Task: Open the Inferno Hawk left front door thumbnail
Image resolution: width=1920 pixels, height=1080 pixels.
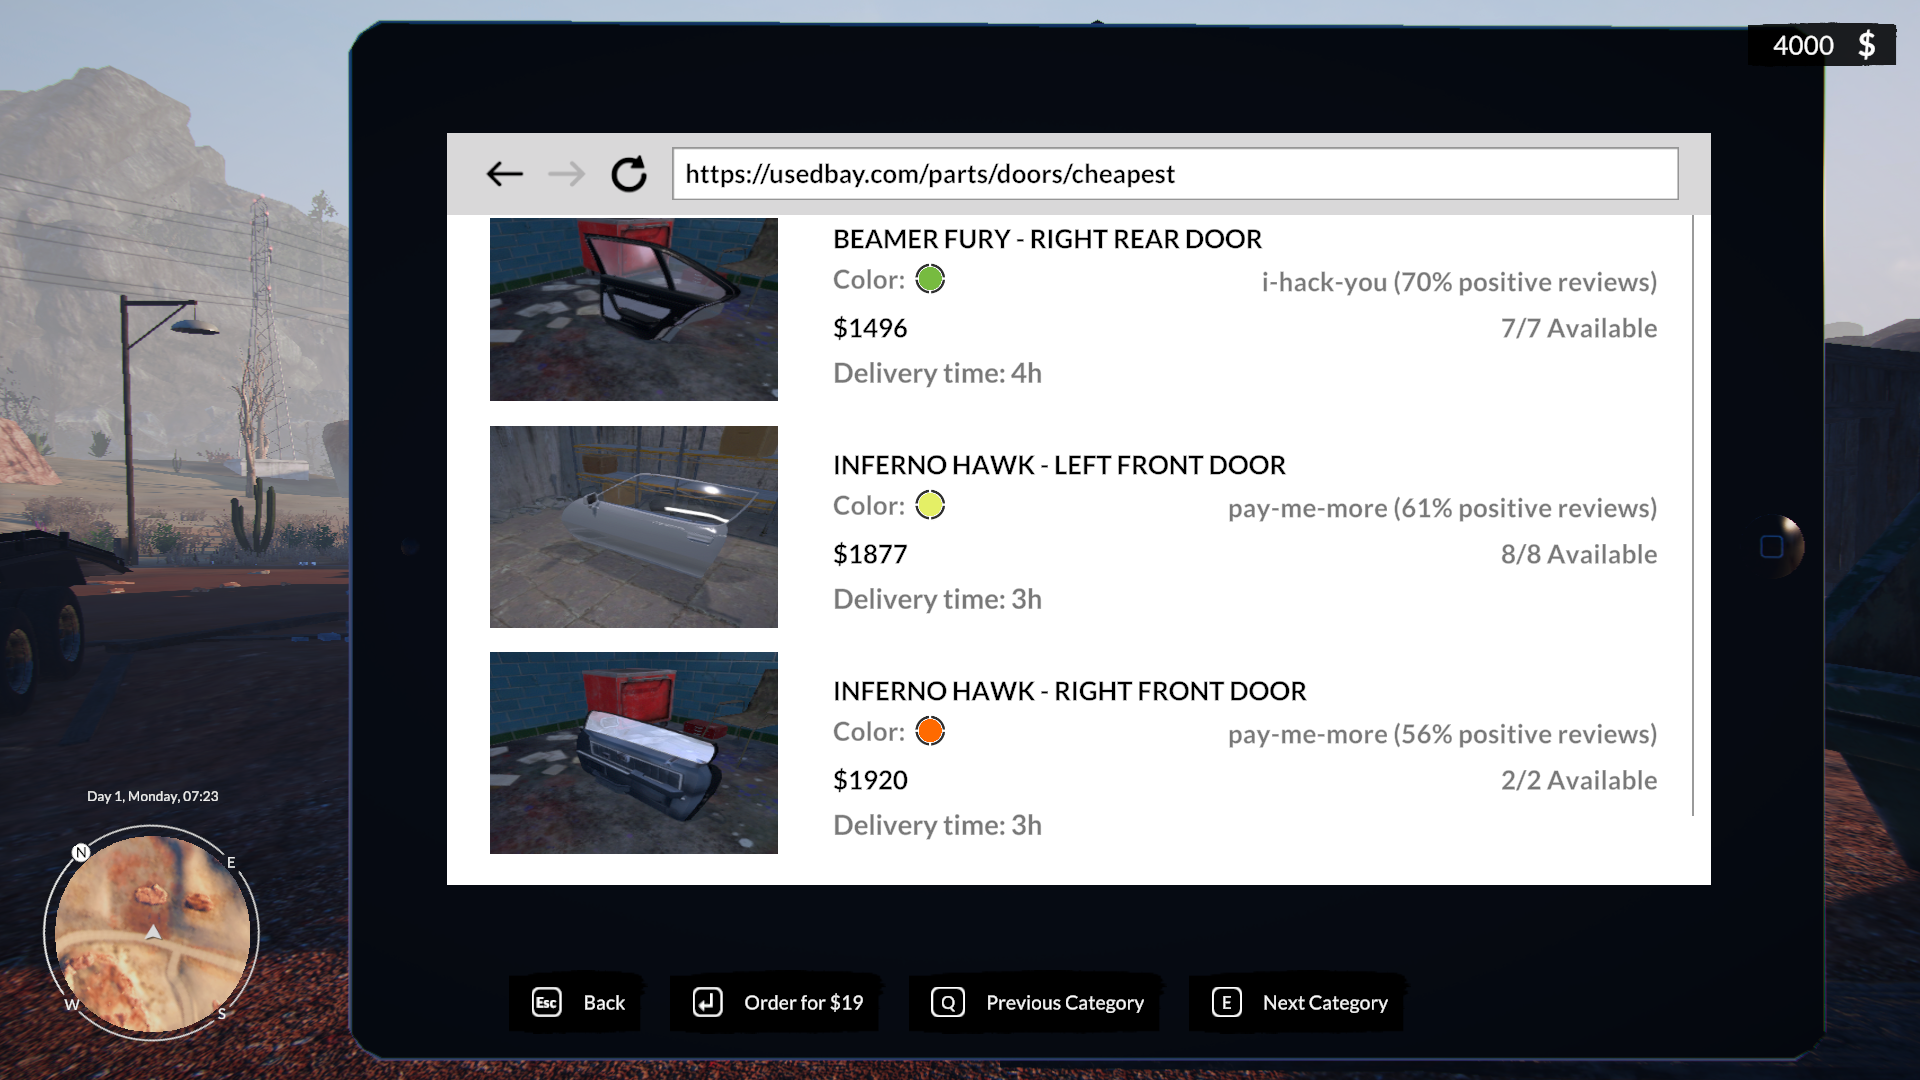Action: click(634, 527)
